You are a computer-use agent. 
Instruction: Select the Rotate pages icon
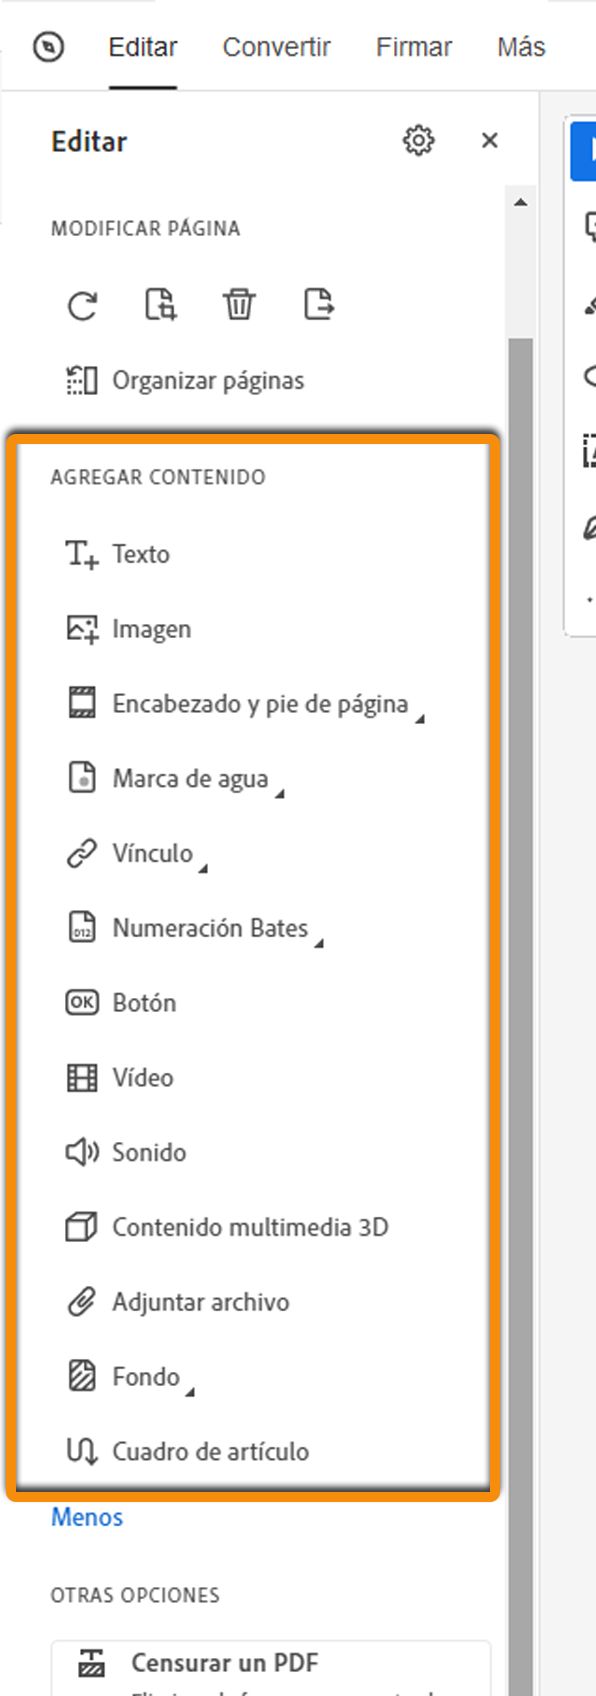(83, 306)
